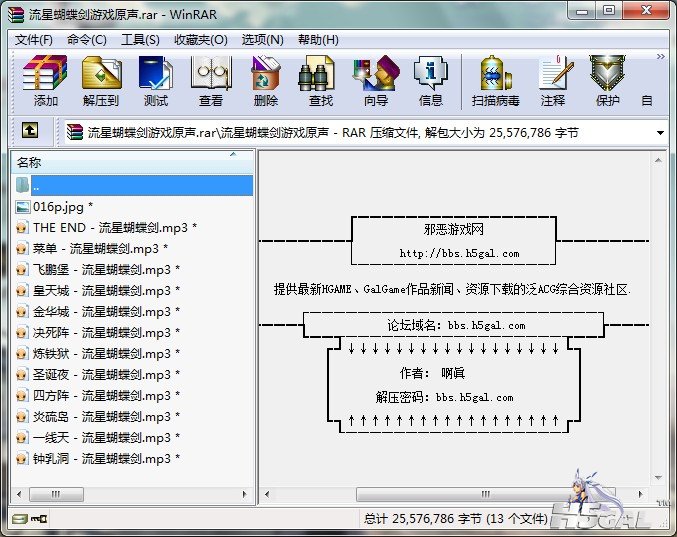Click the 删除 (Delete) toolbar icon

(x=266, y=81)
